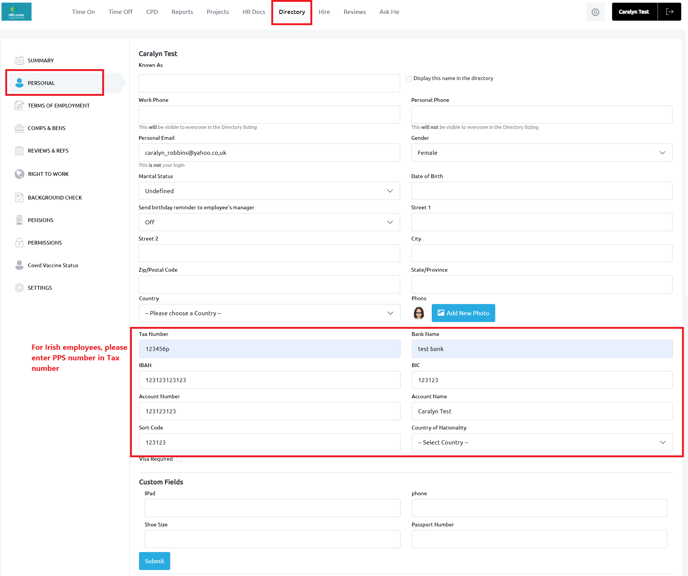Viewport: 688px width, 576px height.
Task: Open the Permissions lock icon
Action: pos(19,243)
